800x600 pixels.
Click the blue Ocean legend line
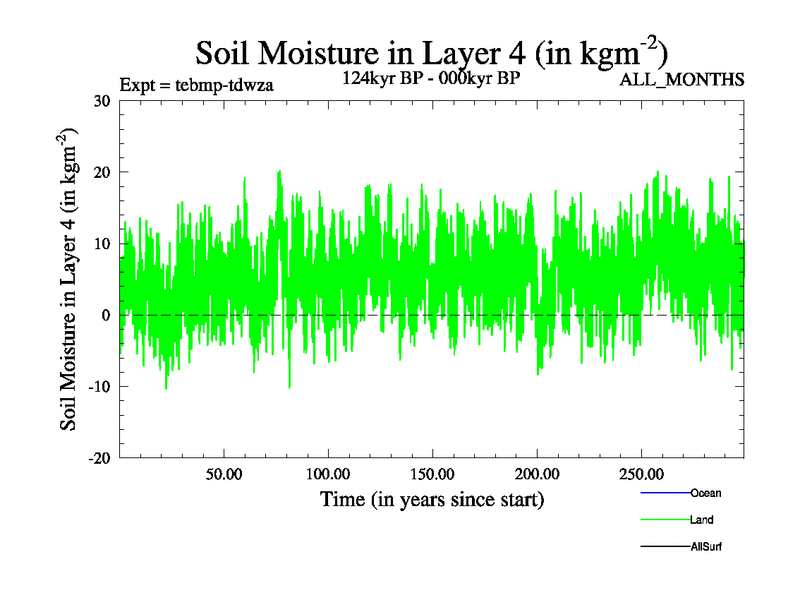click(x=664, y=493)
